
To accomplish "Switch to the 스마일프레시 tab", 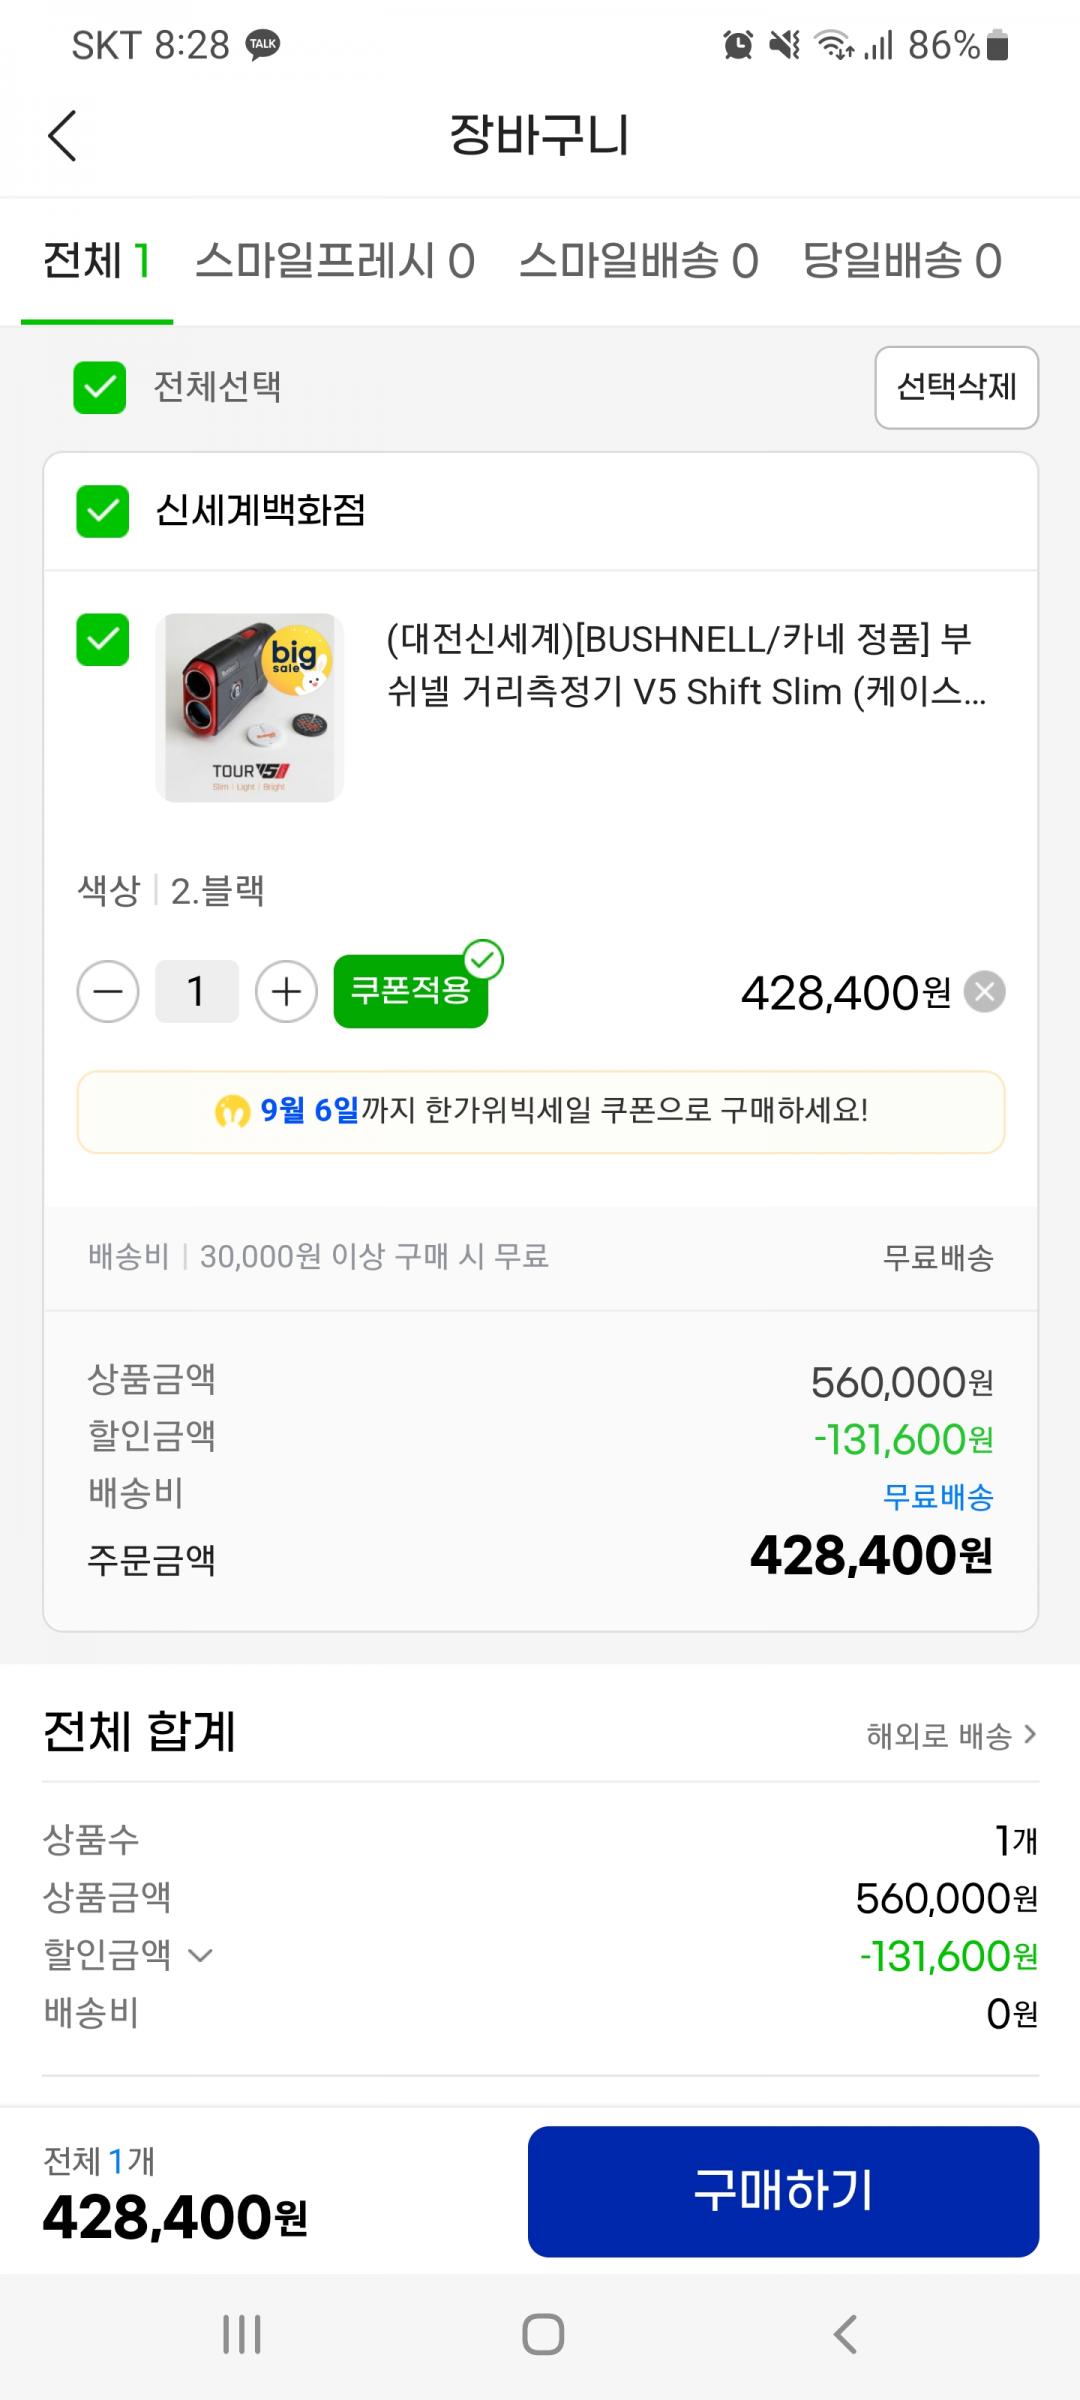I will pyautogui.click(x=334, y=262).
